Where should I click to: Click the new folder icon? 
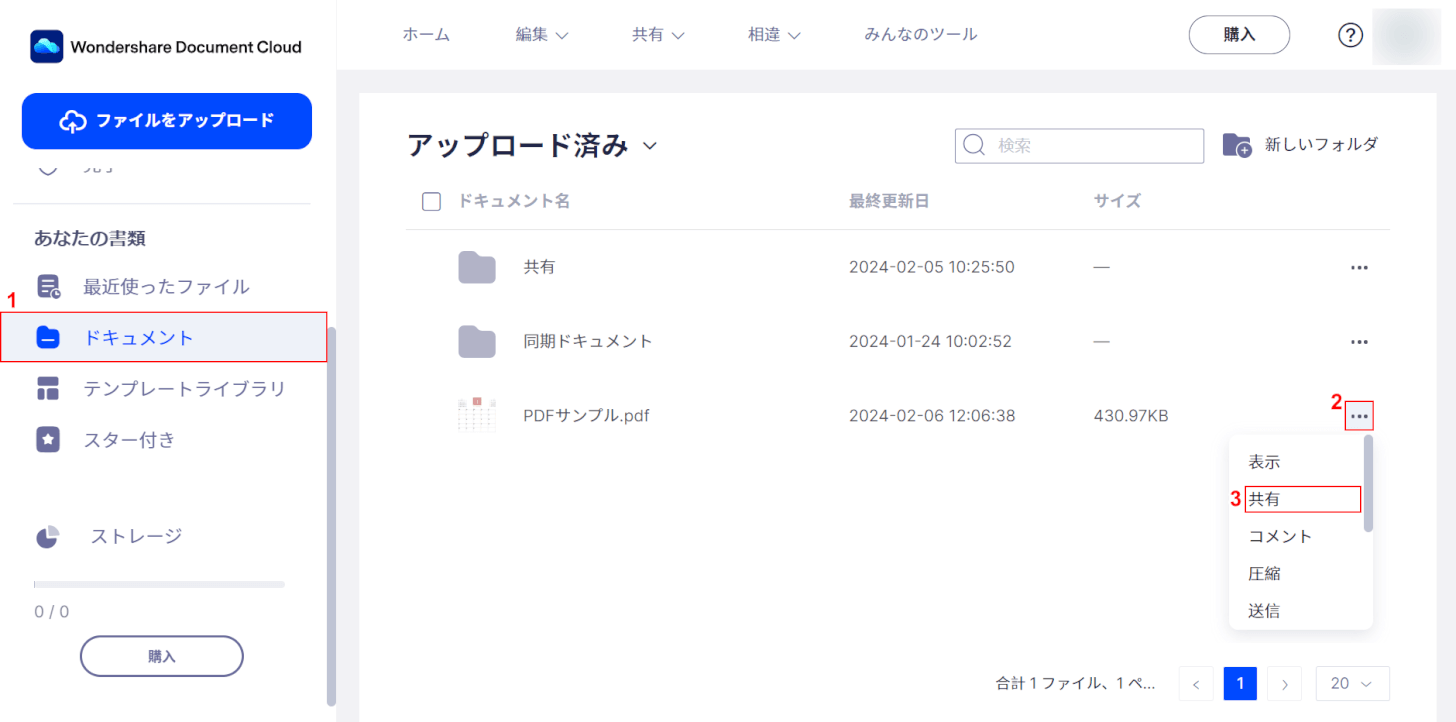click(x=1237, y=145)
